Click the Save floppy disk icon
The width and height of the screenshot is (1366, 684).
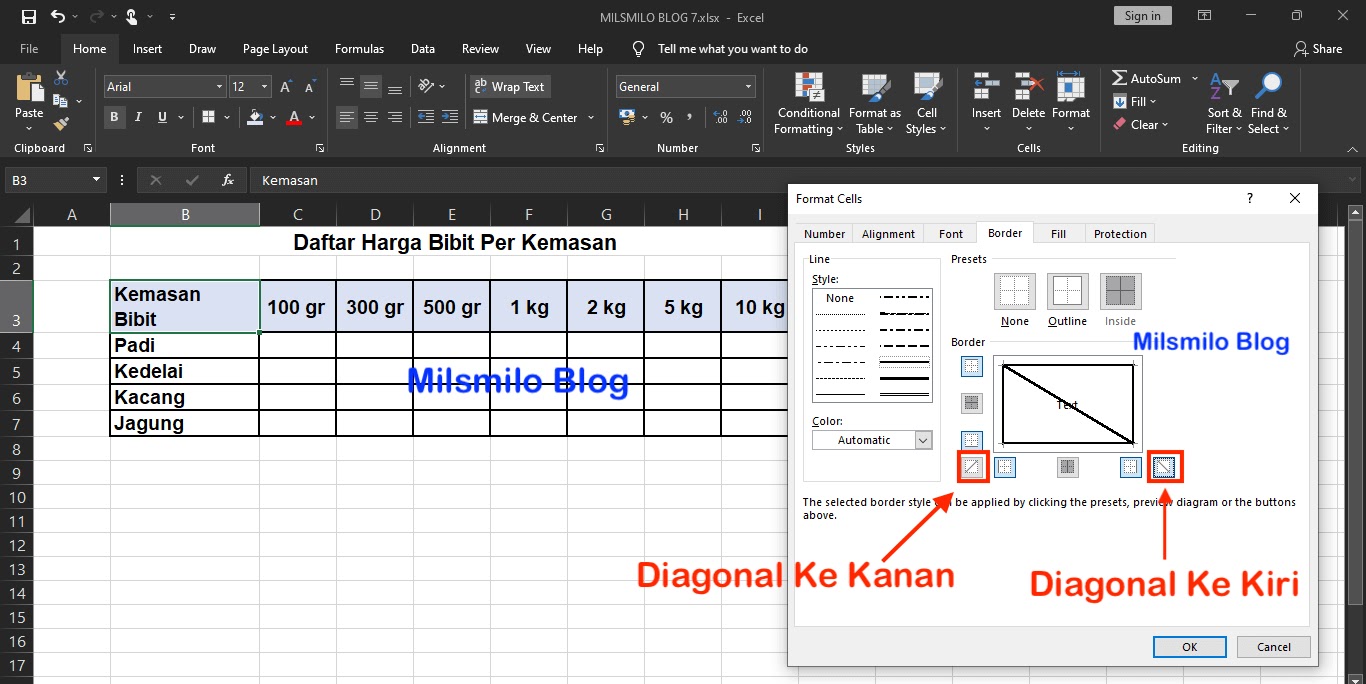[x=28, y=16]
